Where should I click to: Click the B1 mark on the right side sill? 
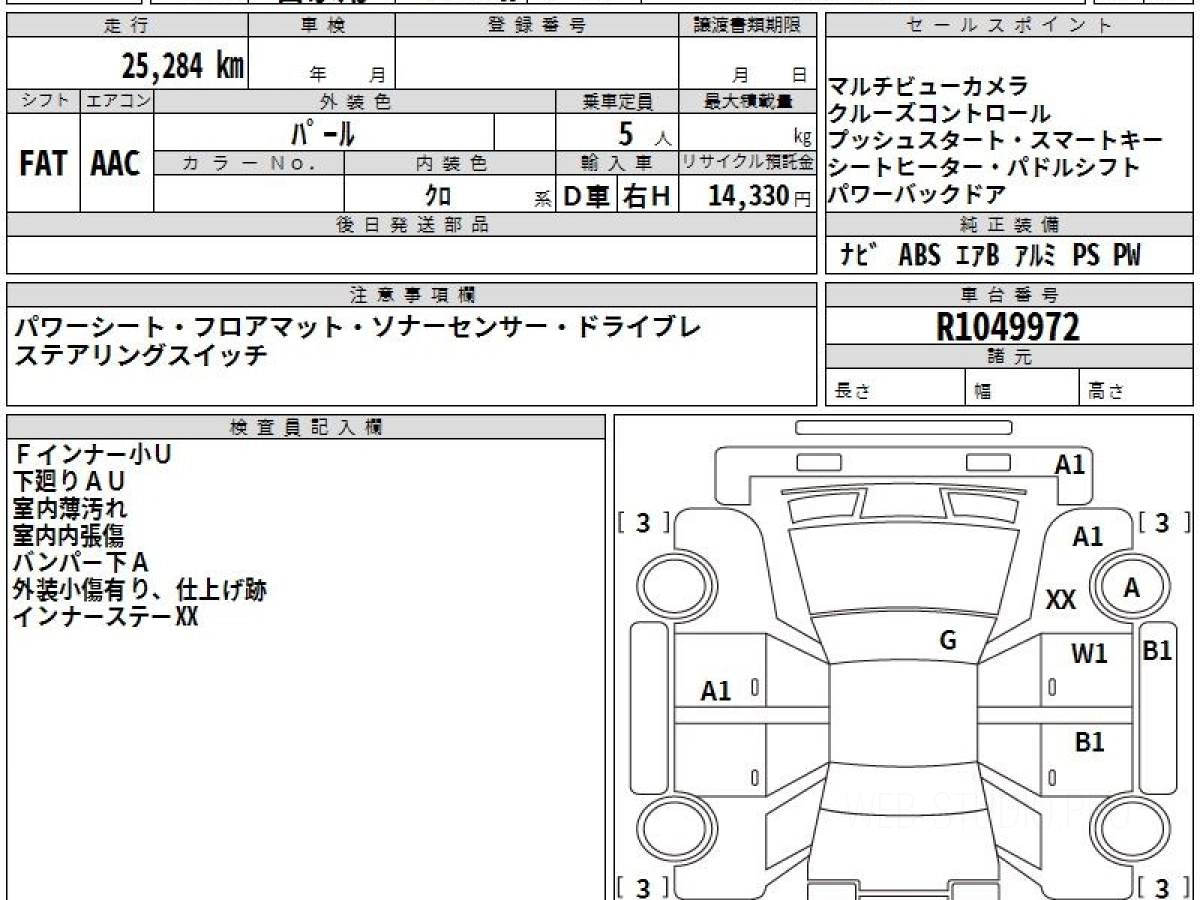[1157, 650]
